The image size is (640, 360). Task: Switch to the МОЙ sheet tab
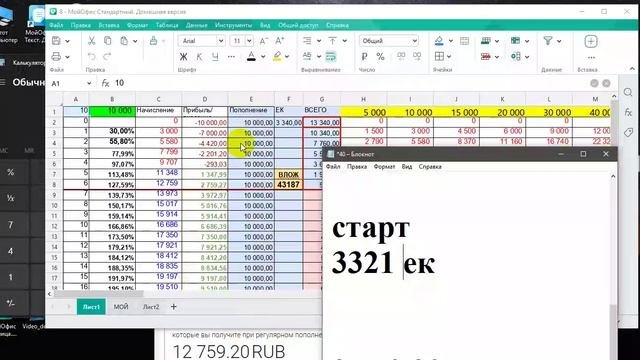[x=121, y=307]
